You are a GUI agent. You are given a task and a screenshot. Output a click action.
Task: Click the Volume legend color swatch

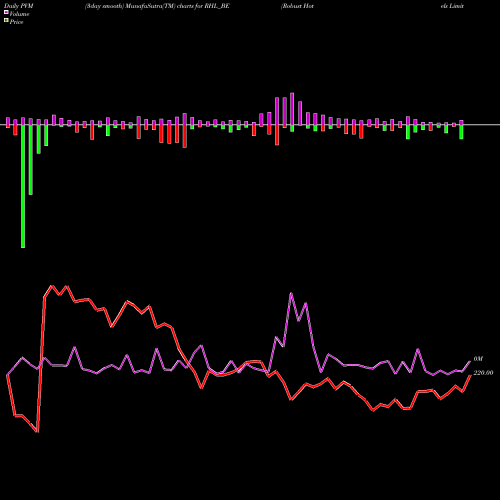(6, 12)
